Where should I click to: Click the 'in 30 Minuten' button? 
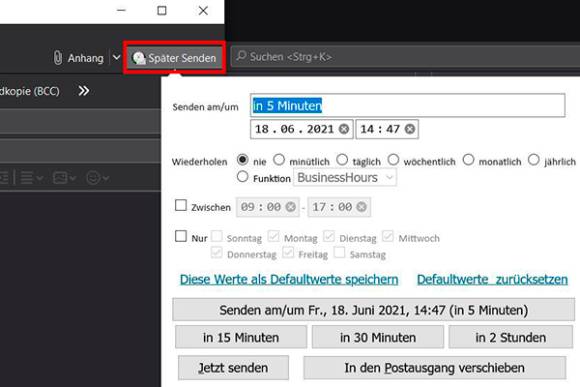pyautogui.click(x=378, y=337)
